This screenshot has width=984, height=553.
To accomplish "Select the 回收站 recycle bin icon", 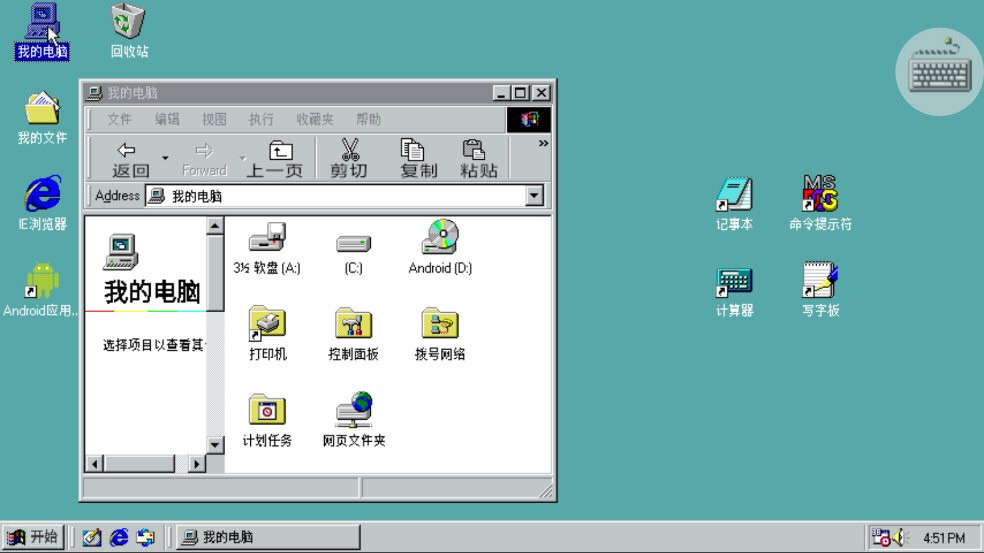I will tap(129, 31).
